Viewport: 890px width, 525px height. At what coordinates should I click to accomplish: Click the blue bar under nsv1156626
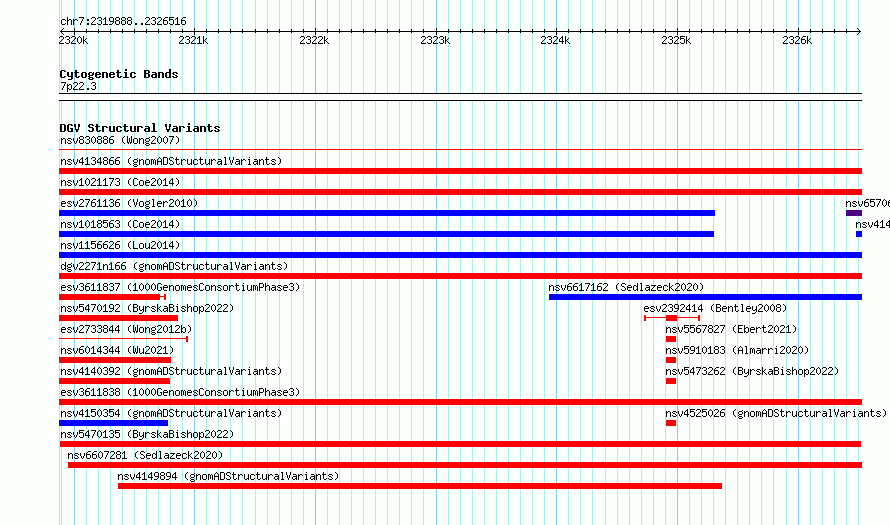tap(460, 255)
